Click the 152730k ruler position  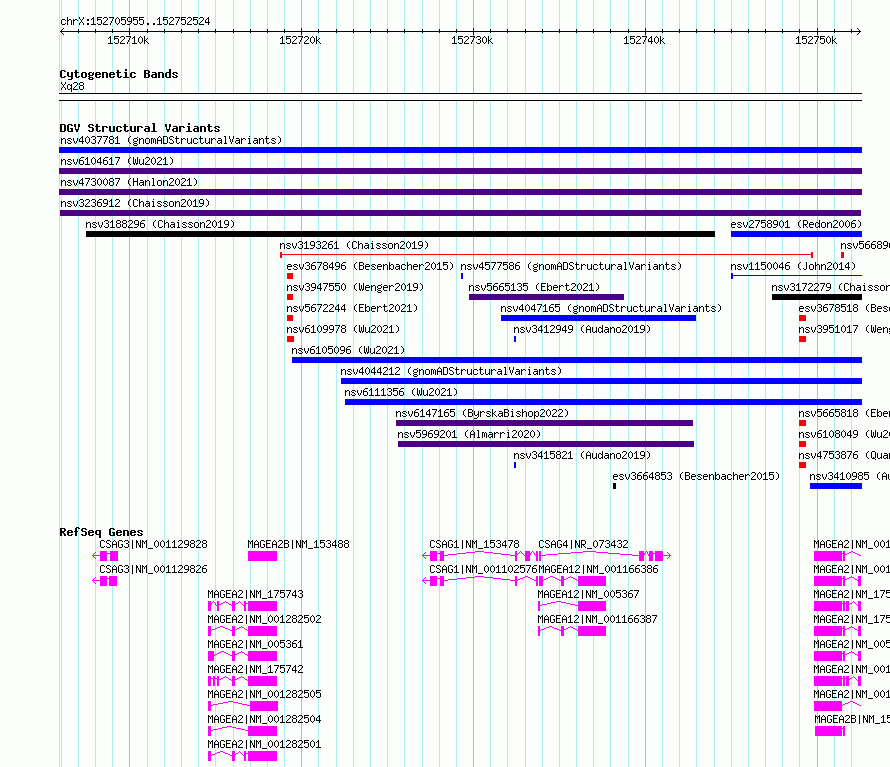[472, 40]
